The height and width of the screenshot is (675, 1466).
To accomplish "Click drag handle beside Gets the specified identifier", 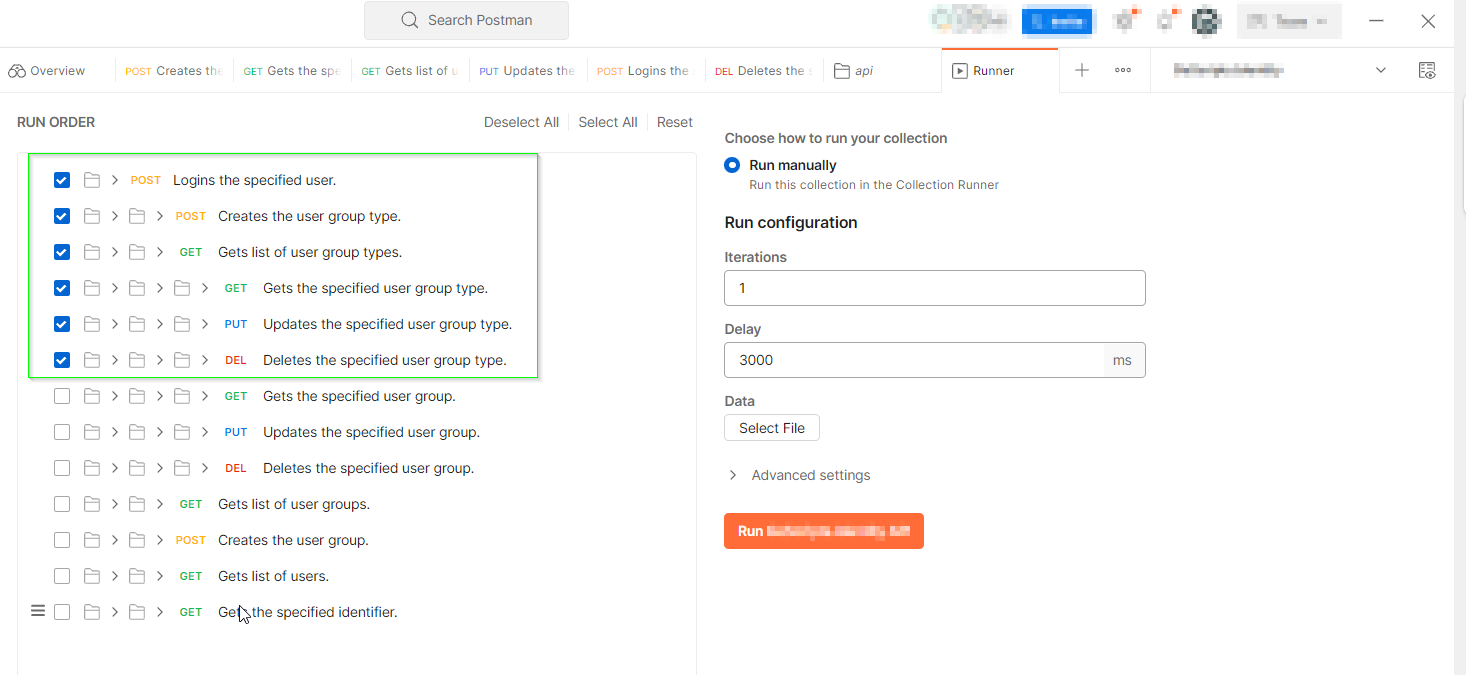I will tap(38, 611).
